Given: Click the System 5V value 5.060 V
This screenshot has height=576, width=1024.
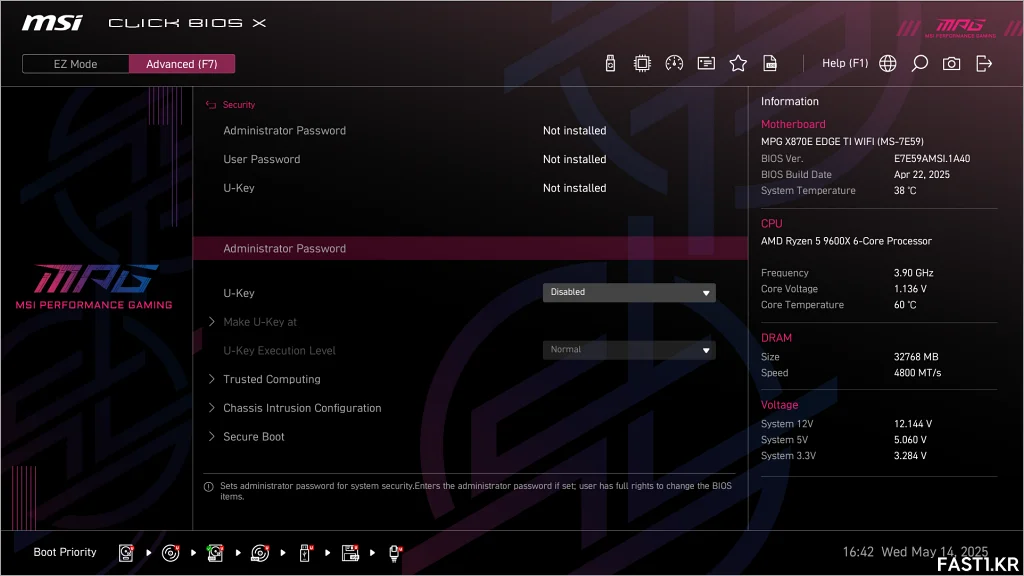Looking at the screenshot, I should tap(910, 440).
